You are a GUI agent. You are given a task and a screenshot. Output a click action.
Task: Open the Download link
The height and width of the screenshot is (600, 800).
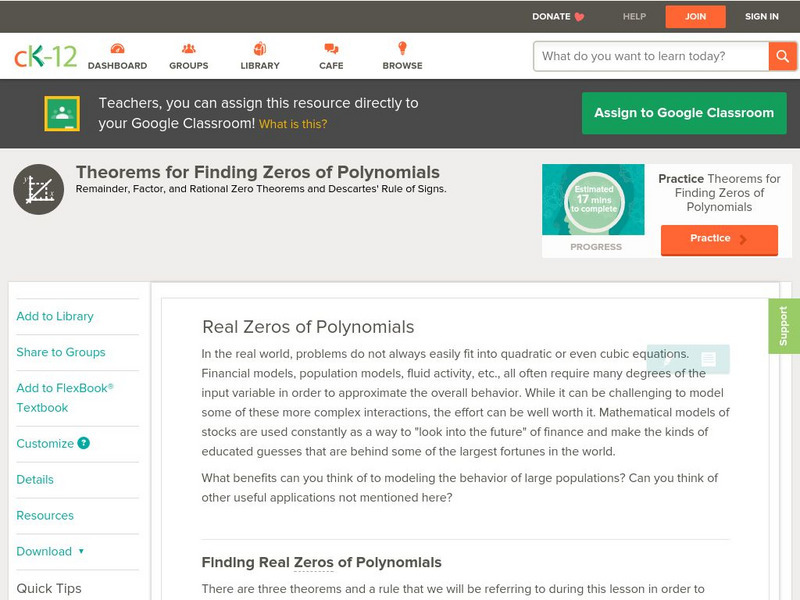tap(44, 551)
